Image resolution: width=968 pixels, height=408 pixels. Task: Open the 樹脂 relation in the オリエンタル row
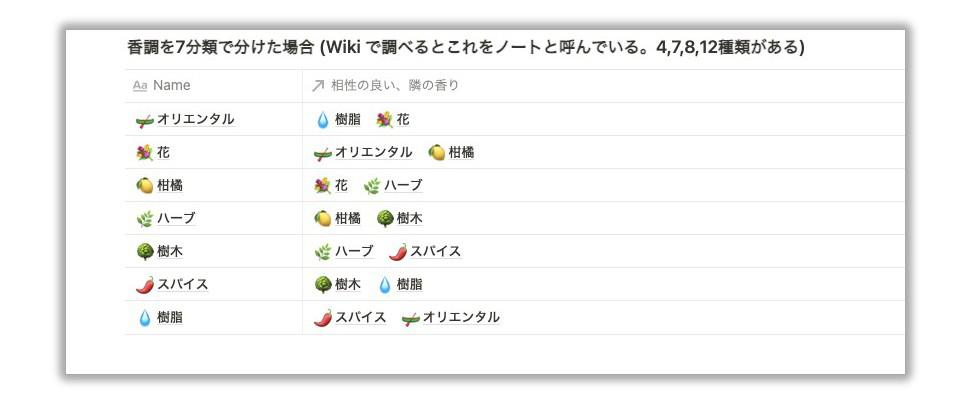(348, 119)
